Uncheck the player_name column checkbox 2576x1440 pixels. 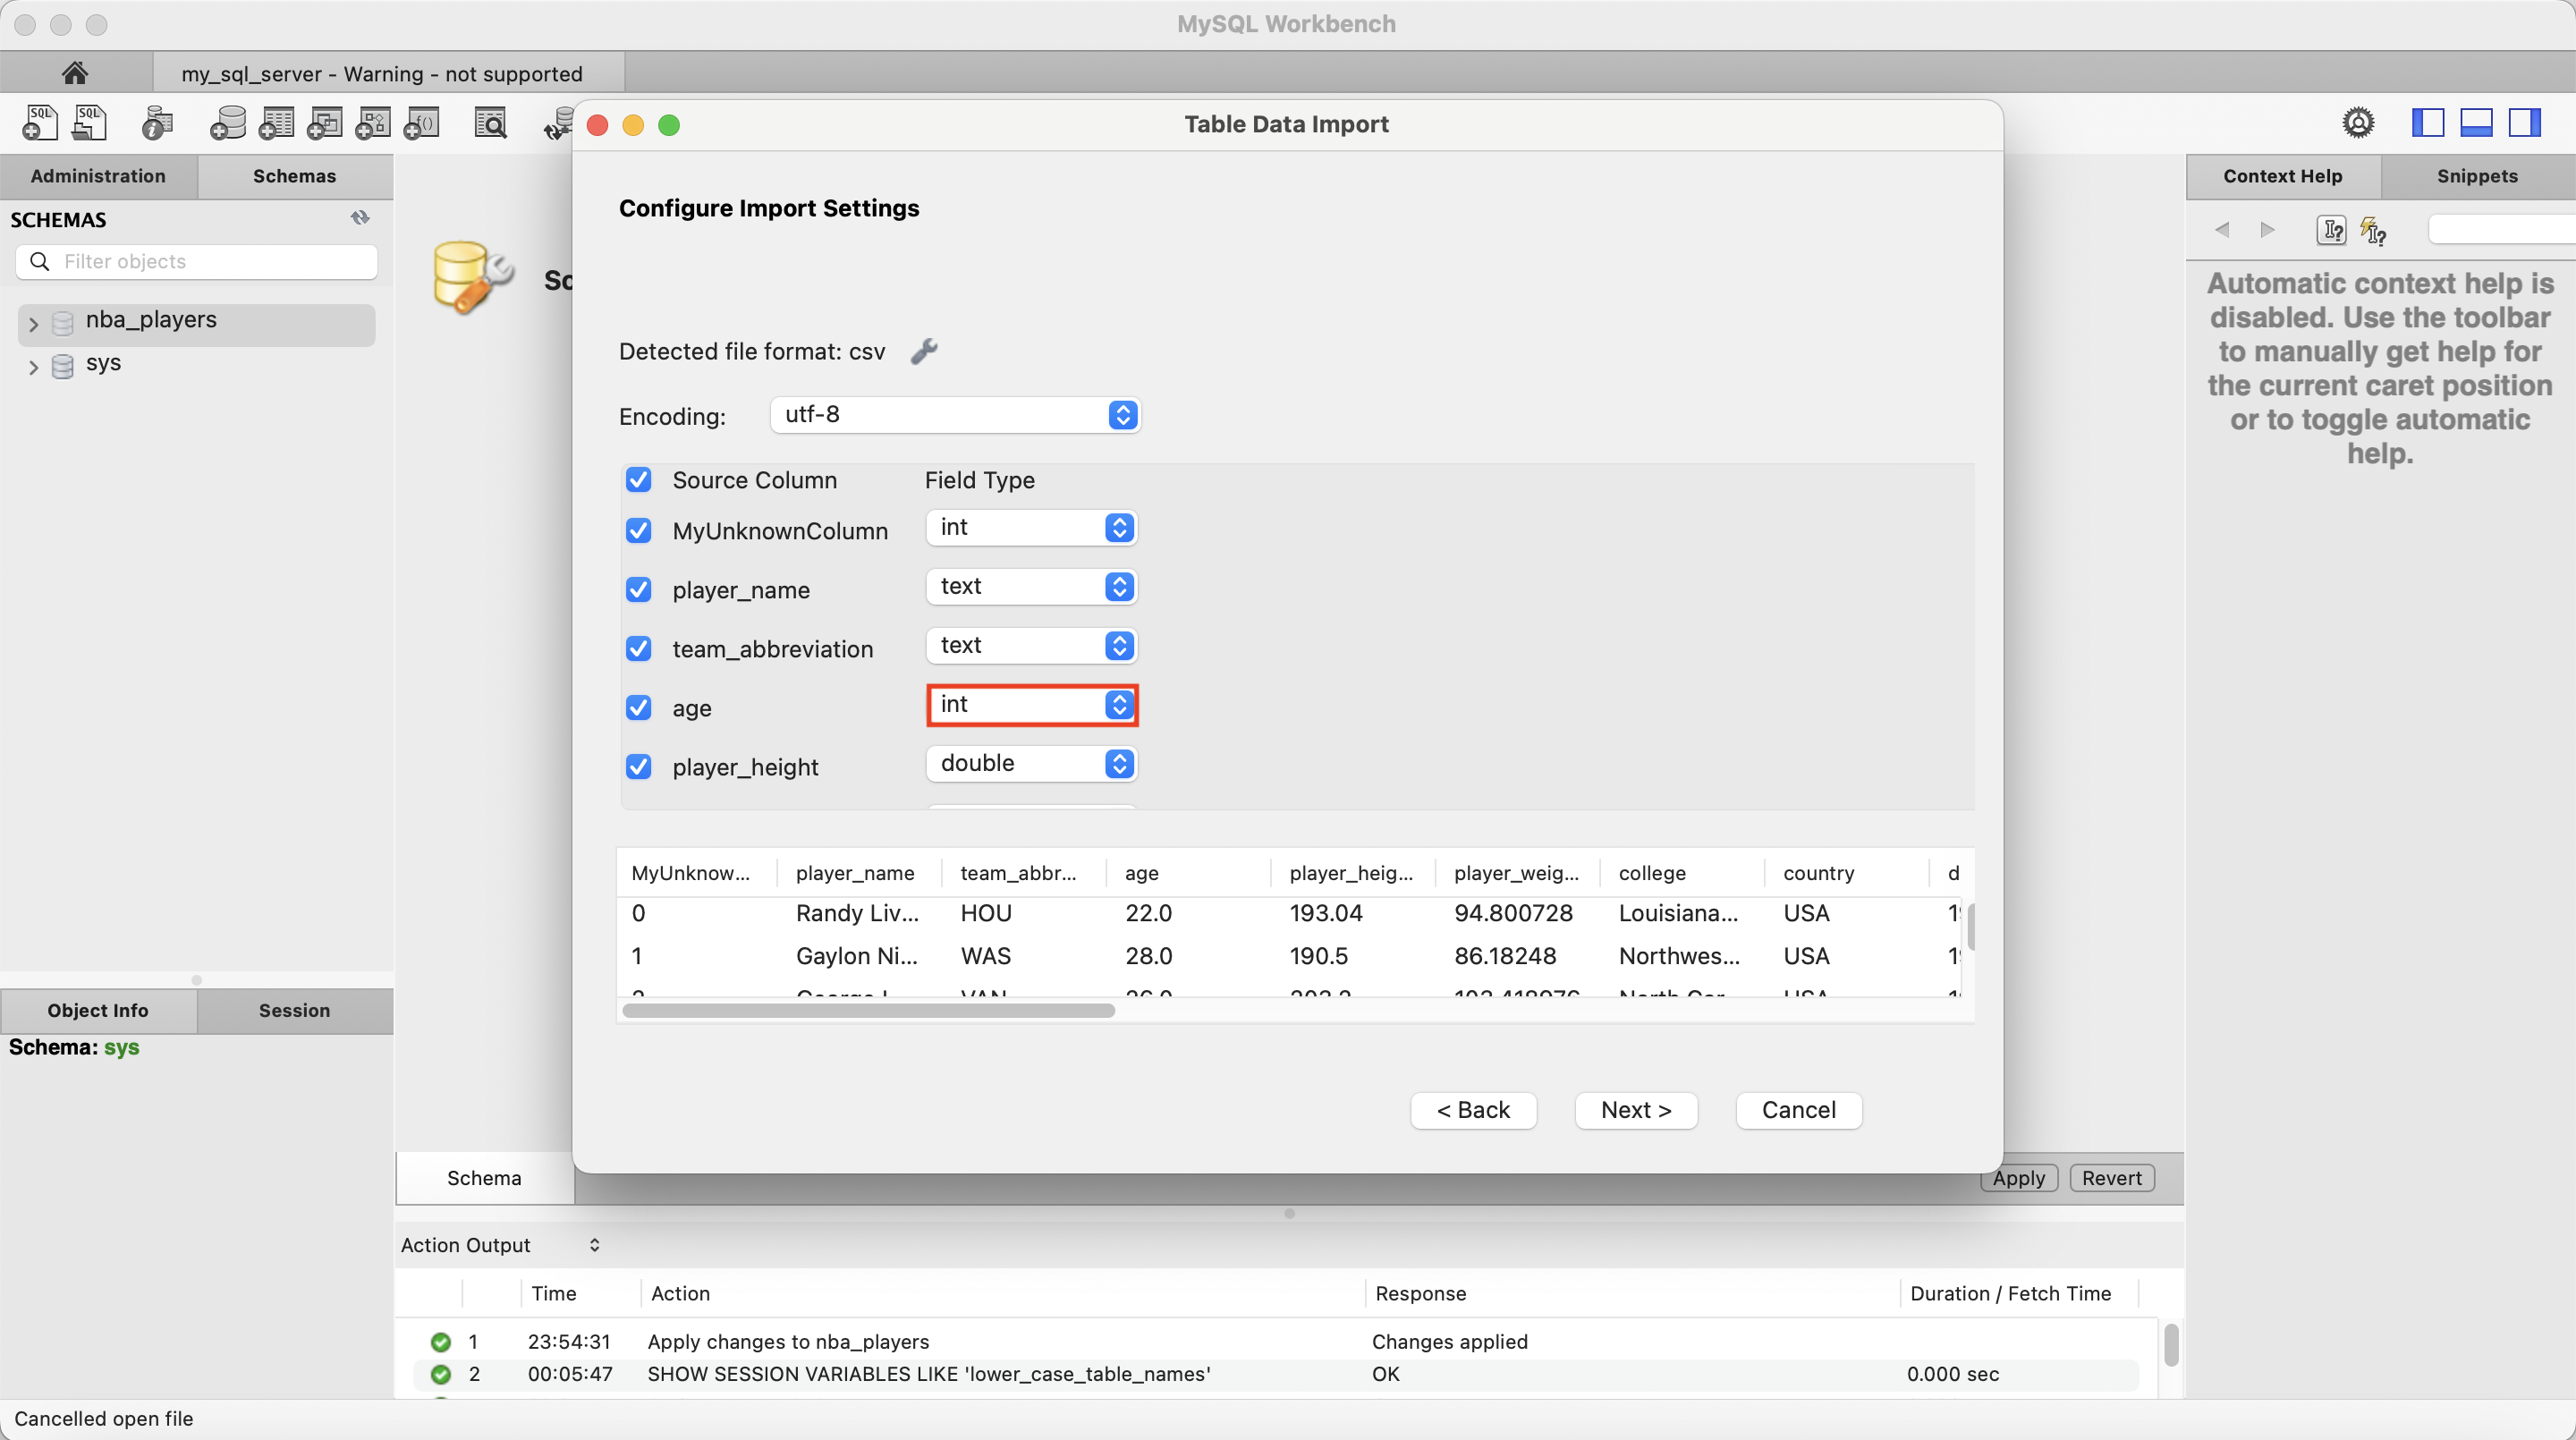tap(638, 589)
